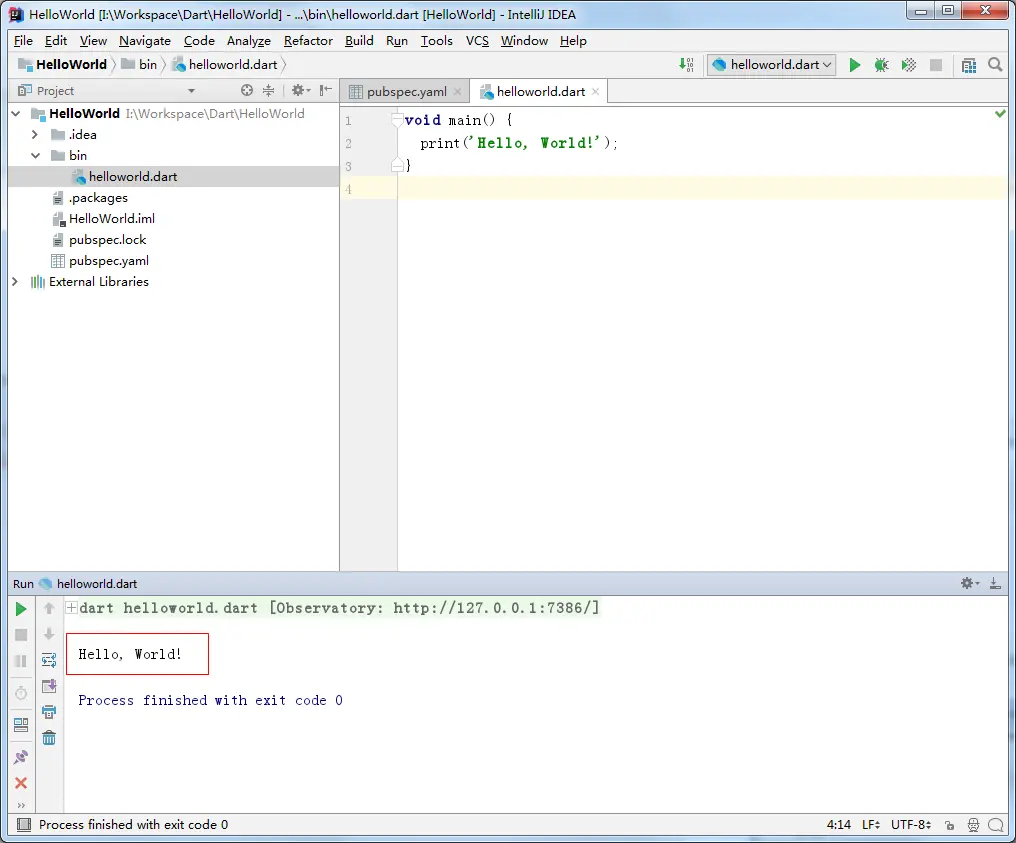Screen dimensions: 1016x843
Task: Change line separator LF in status bar
Action: point(871,825)
